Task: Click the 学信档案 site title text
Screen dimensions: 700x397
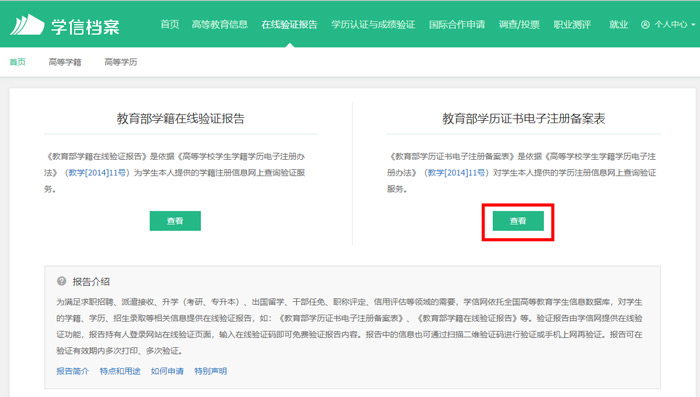Action: point(85,27)
